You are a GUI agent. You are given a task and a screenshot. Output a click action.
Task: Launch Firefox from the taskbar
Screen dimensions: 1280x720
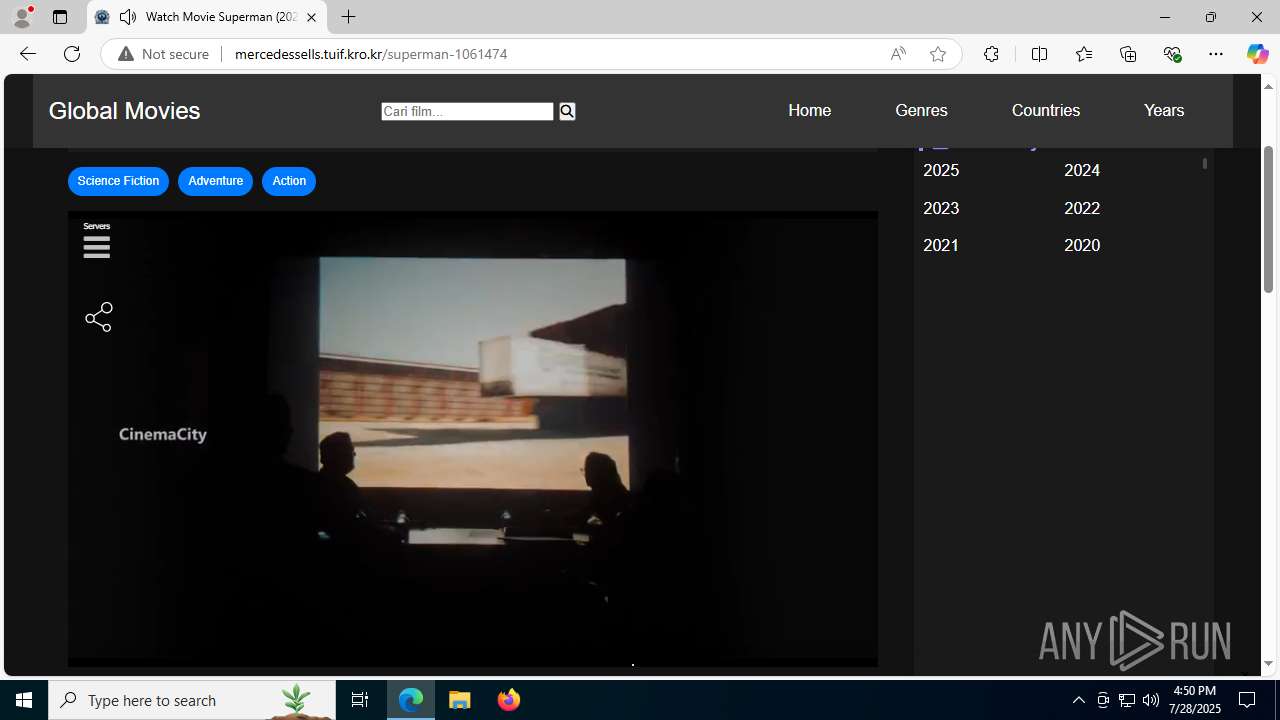pyautogui.click(x=509, y=700)
